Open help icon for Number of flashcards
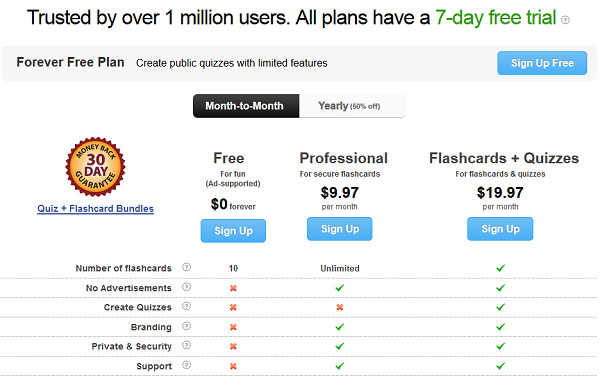Image resolution: width=600 pixels, height=386 pixels. tap(186, 267)
